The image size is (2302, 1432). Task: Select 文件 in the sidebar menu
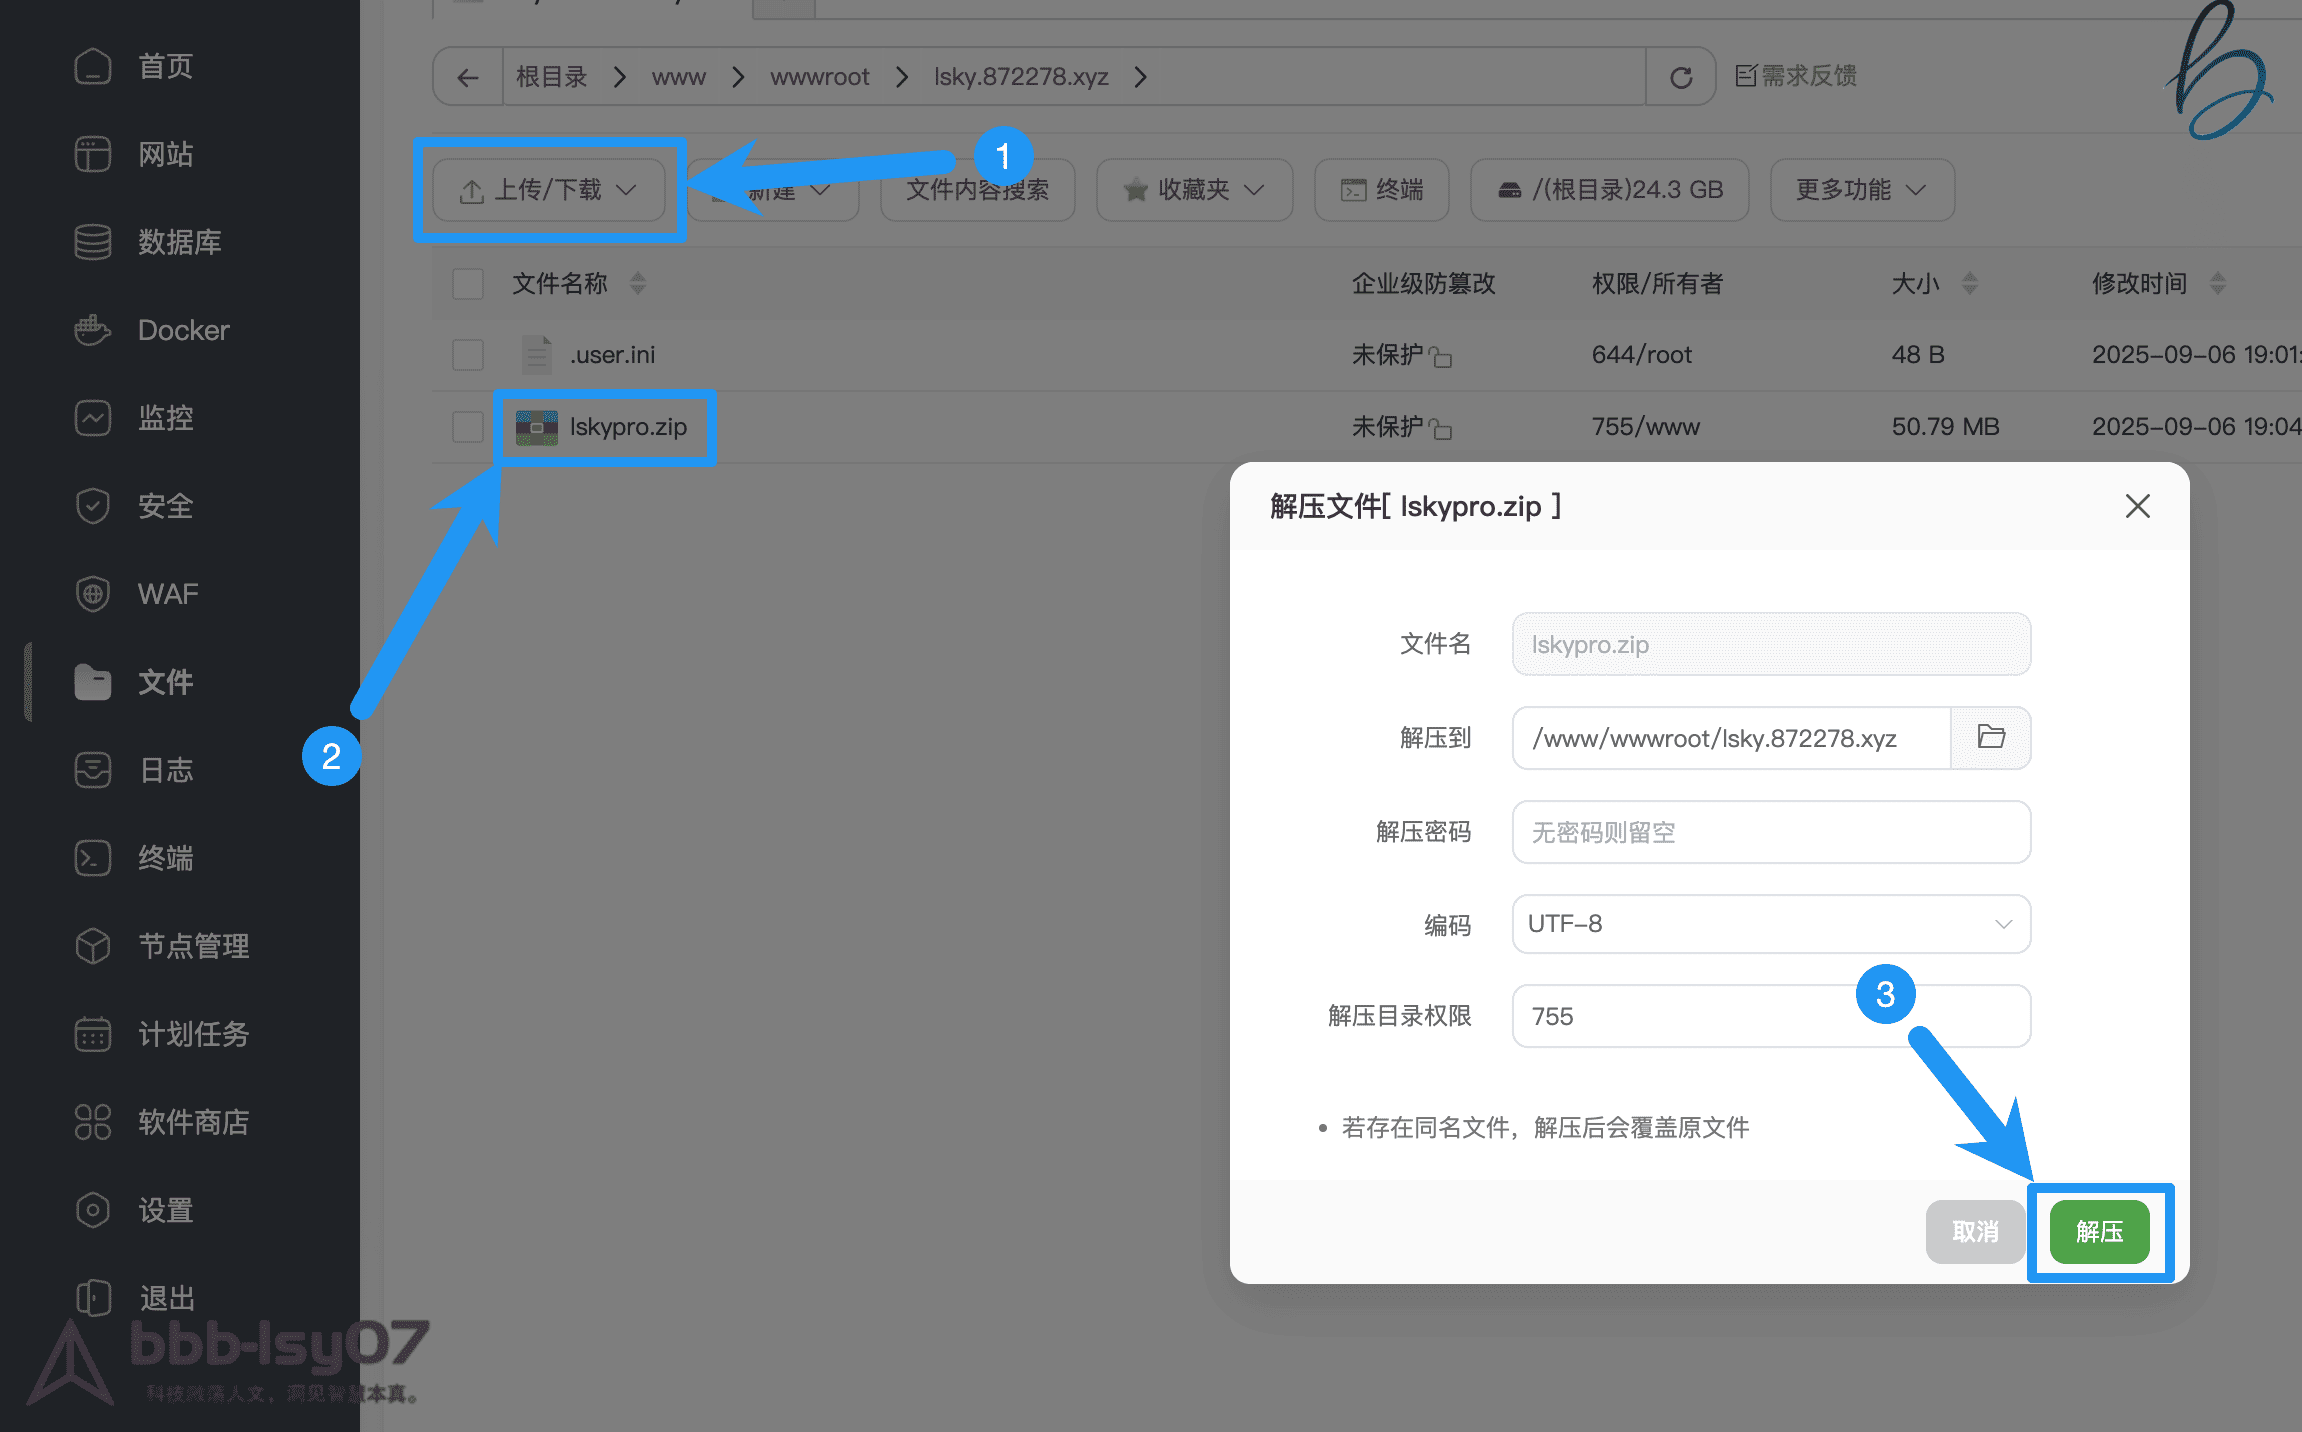(167, 682)
